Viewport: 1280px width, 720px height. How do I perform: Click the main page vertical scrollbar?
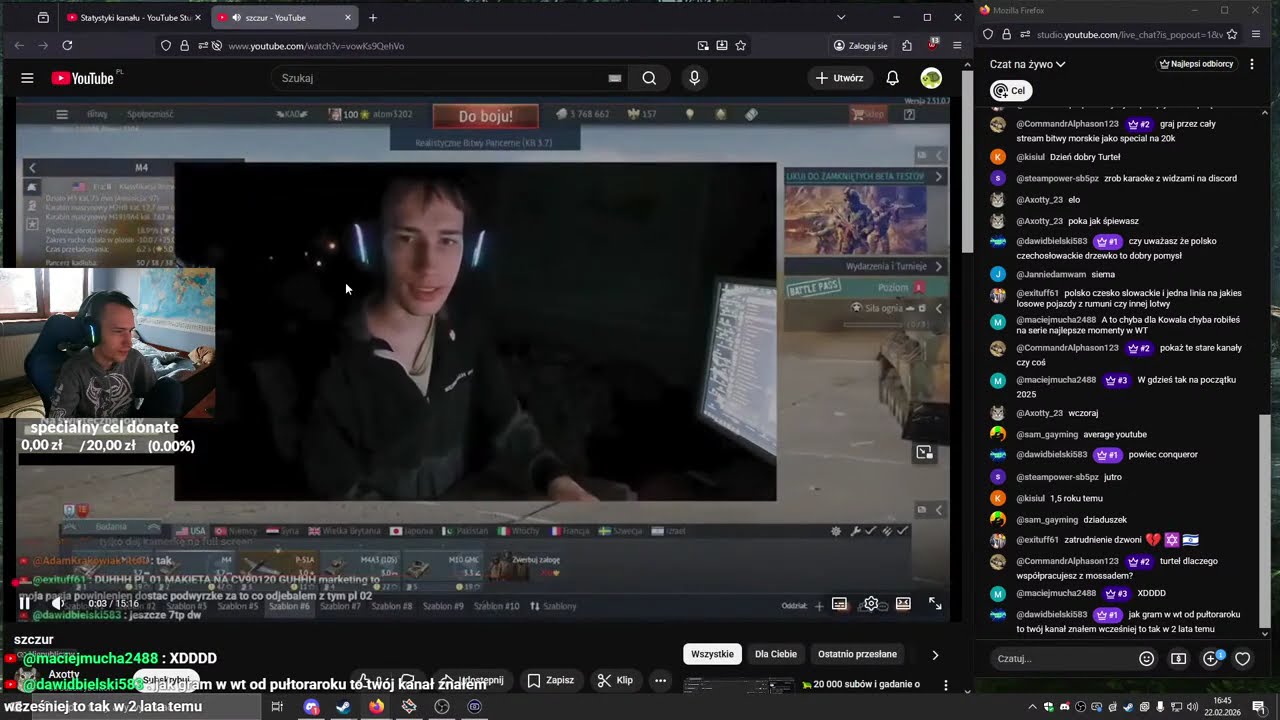tap(967, 160)
